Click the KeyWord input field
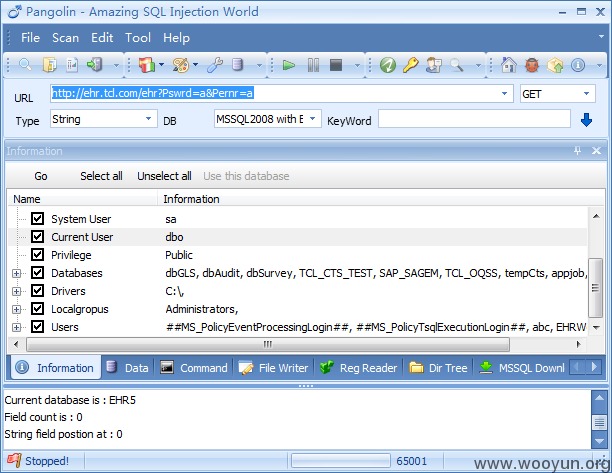This screenshot has width=612, height=473. 474,119
